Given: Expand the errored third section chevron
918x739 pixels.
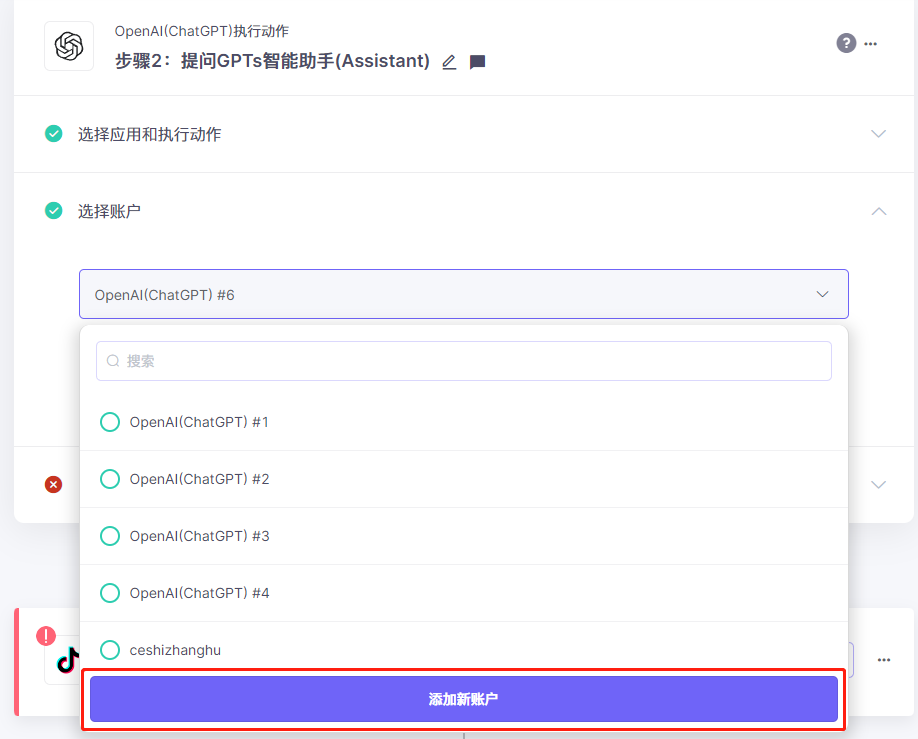Looking at the screenshot, I should 878,484.
